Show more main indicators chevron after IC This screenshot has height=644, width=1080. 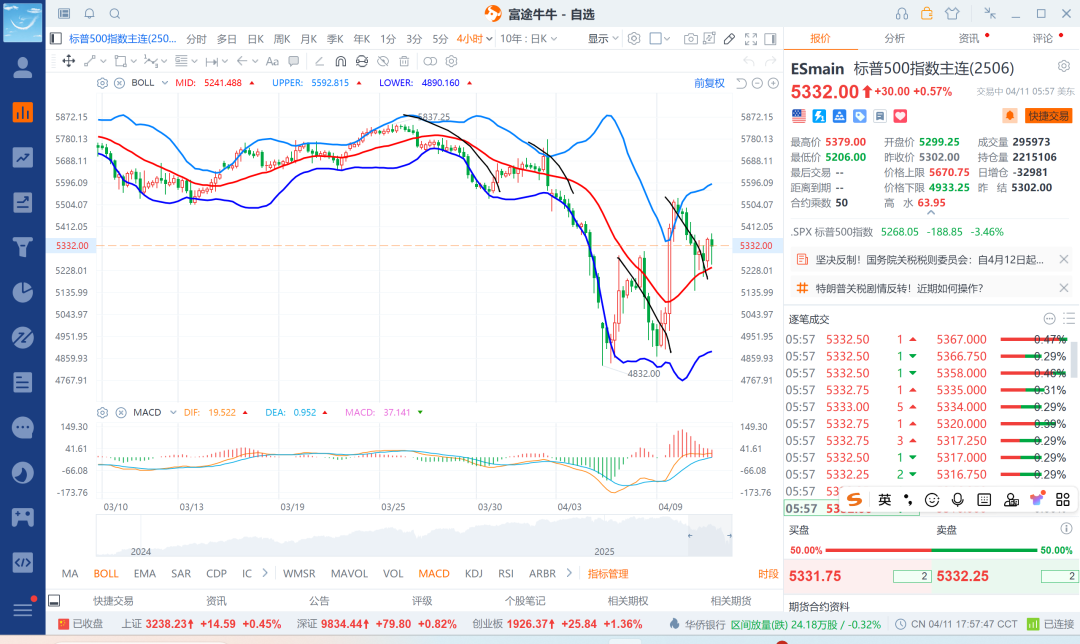pos(265,573)
